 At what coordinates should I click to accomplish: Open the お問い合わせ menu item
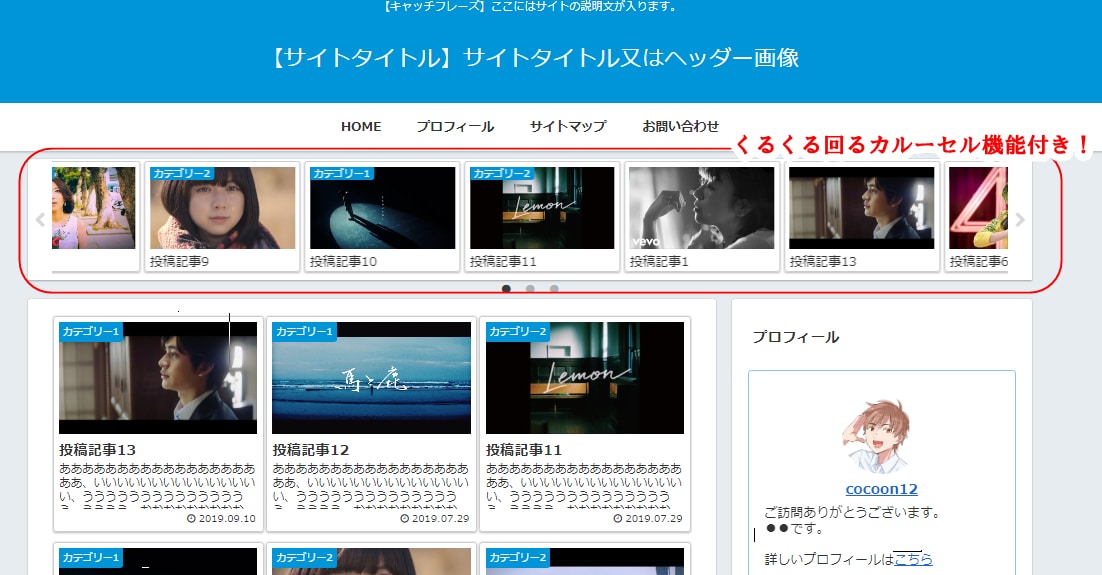click(680, 127)
